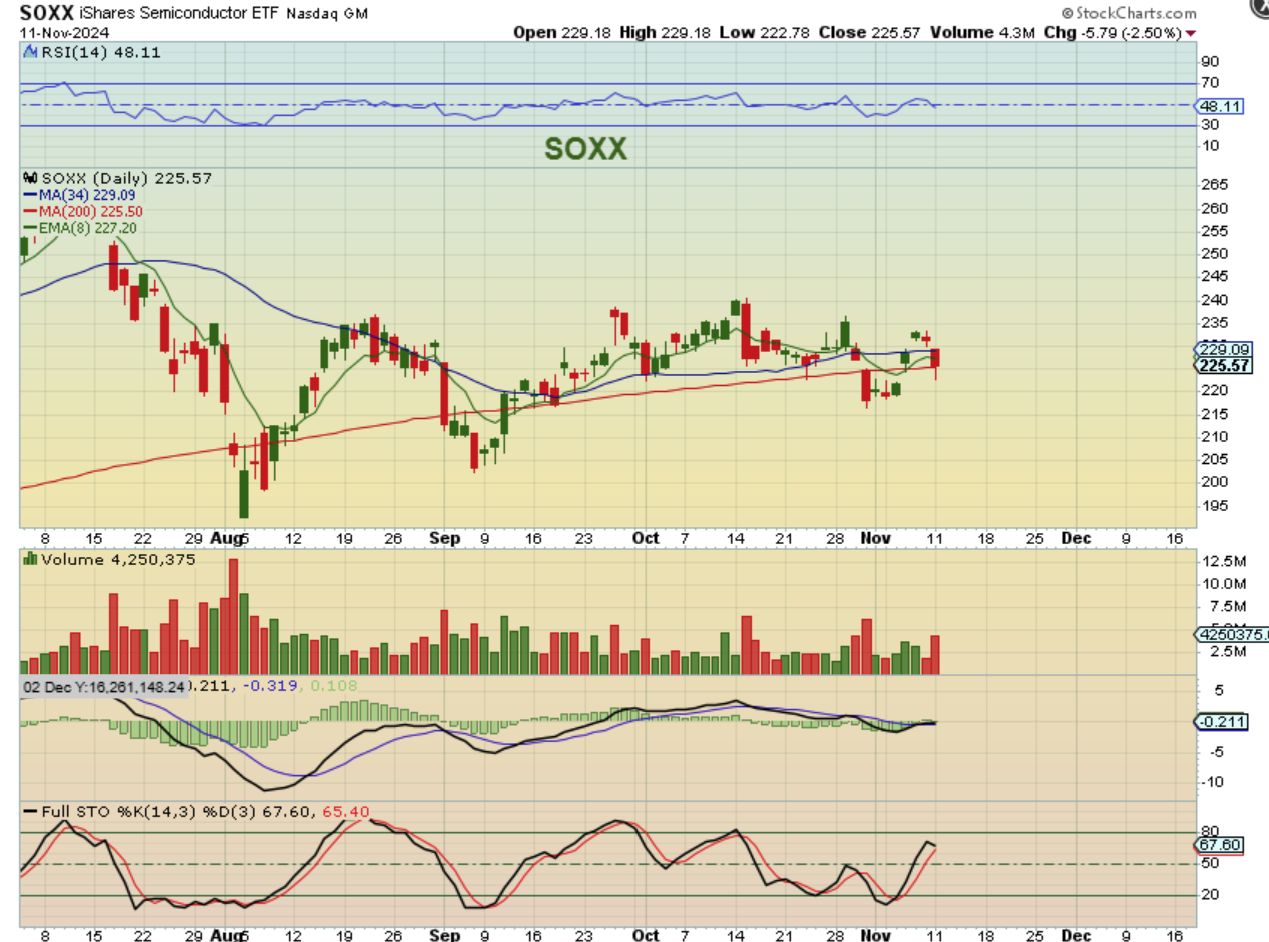Viewport: 1269px width, 942px height.
Task: Click the tallest red volume bar in early August
Action: 234,616
